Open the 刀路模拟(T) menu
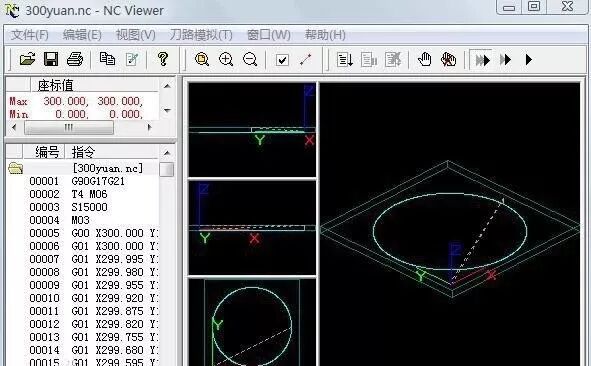Image resolution: width=591 pixels, height=366 pixels. (201, 35)
